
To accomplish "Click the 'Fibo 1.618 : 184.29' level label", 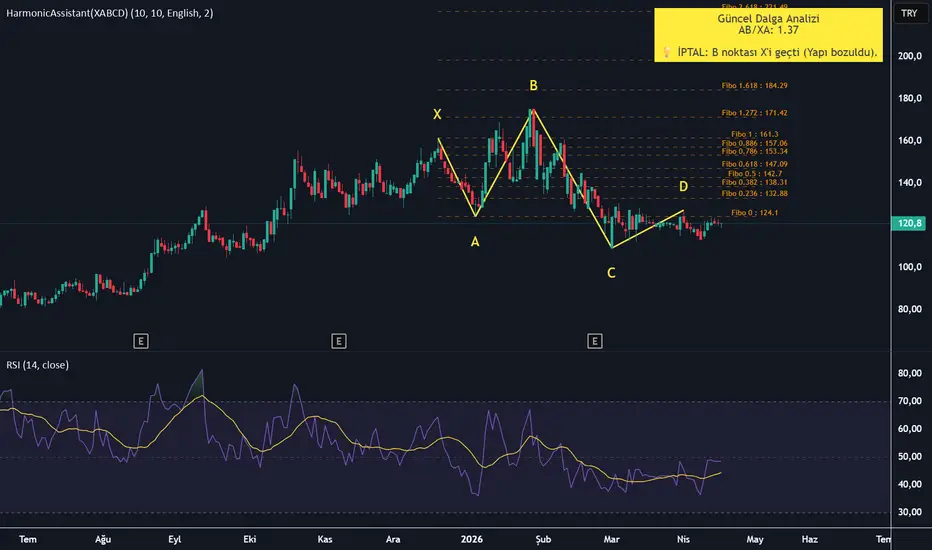I will pos(754,86).
